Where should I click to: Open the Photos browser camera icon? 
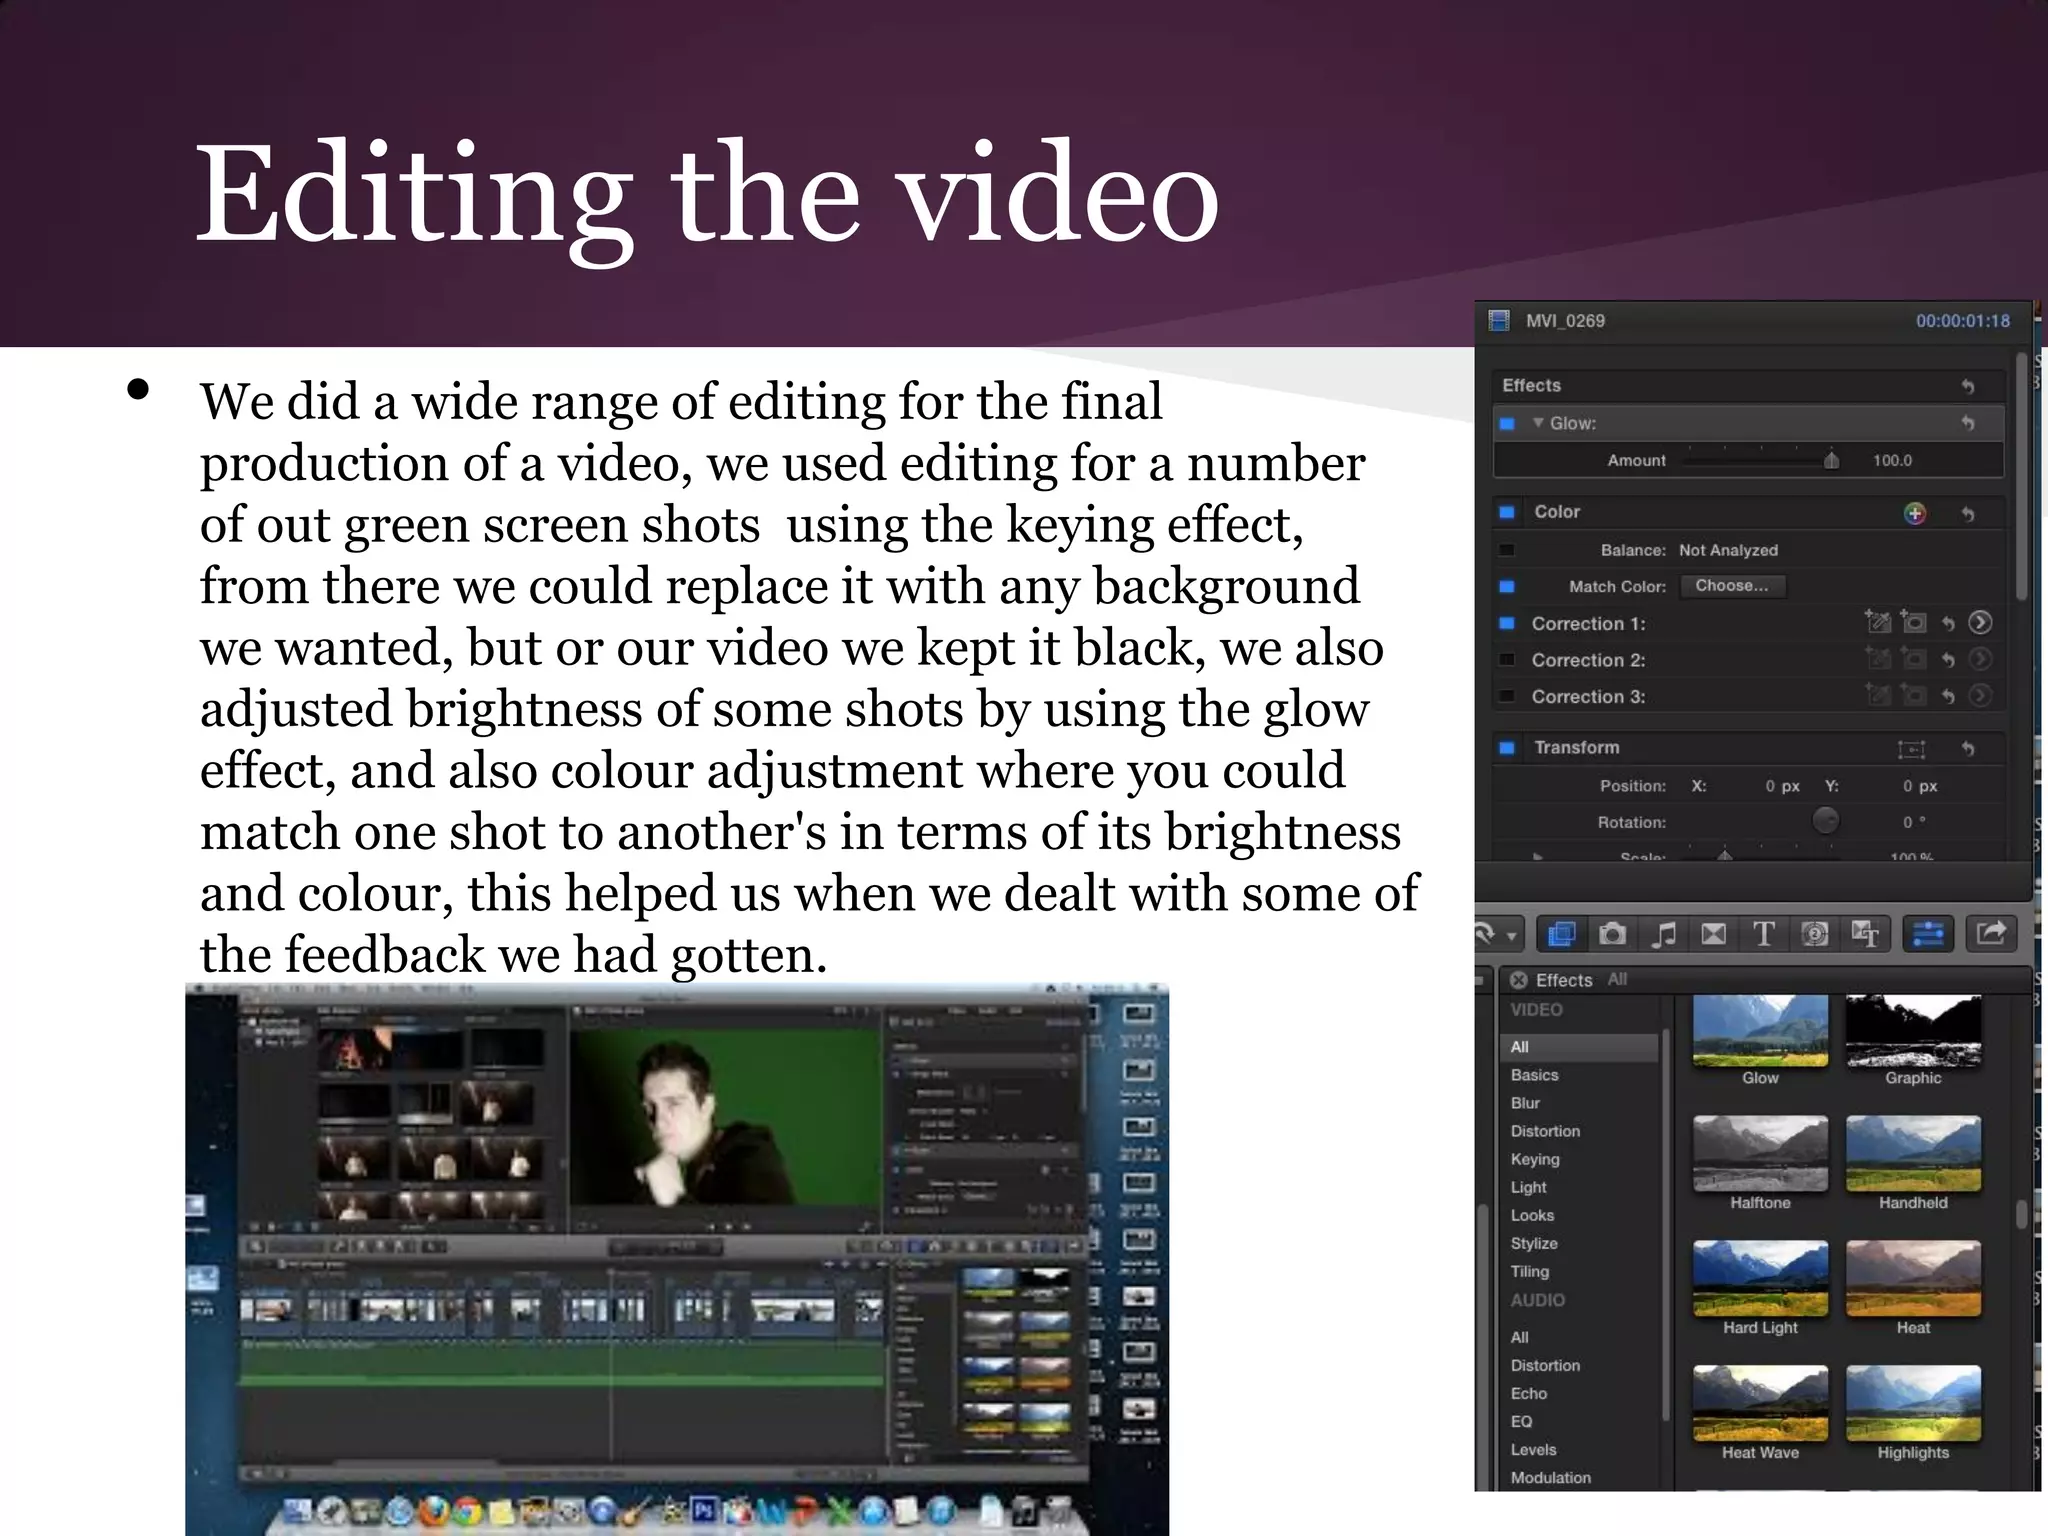[x=1612, y=934]
